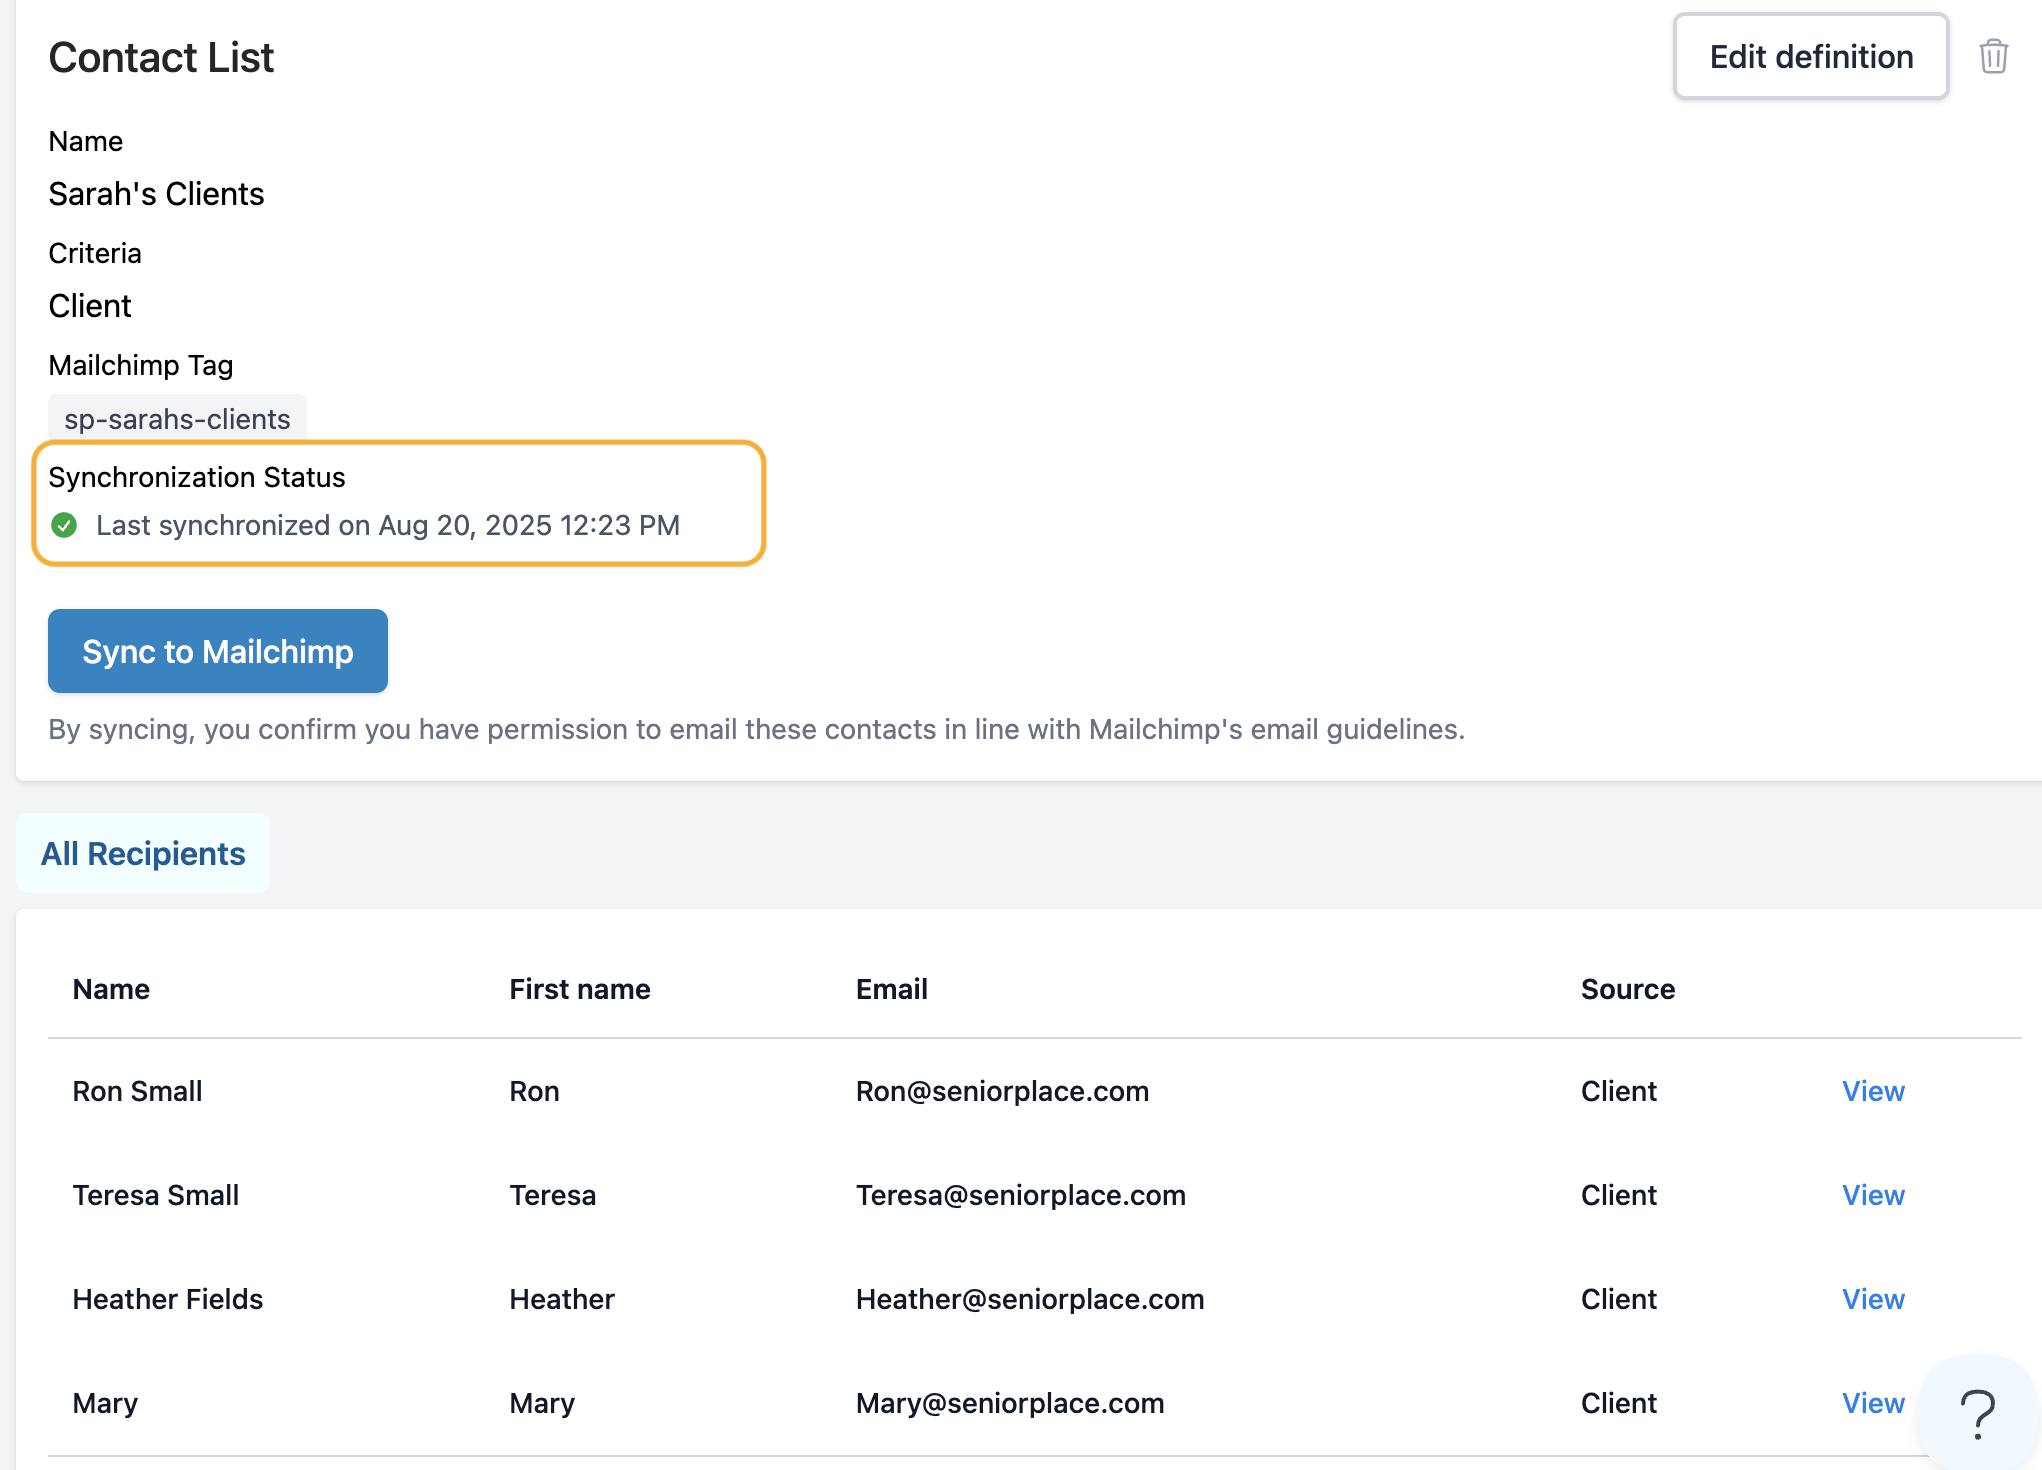The height and width of the screenshot is (1470, 2042).
Task: Click the Synchronization Status label
Action: (x=197, y=477)
